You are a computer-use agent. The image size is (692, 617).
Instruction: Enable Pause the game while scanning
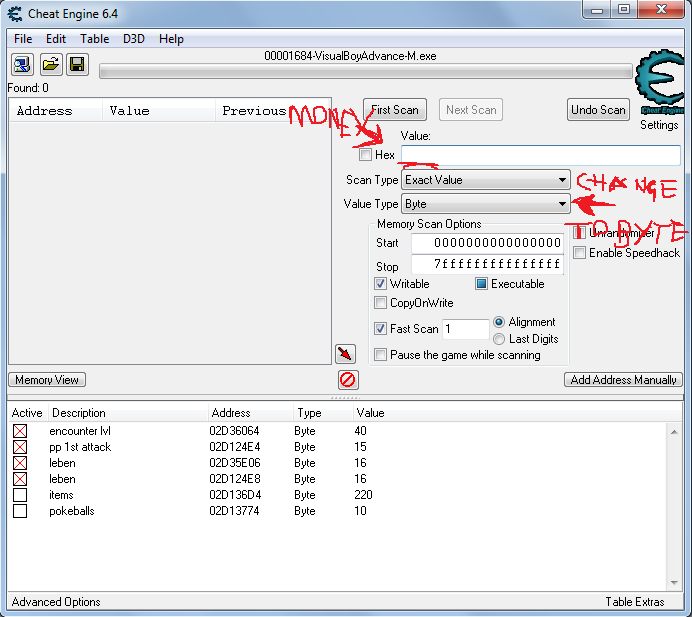[380, 354]
